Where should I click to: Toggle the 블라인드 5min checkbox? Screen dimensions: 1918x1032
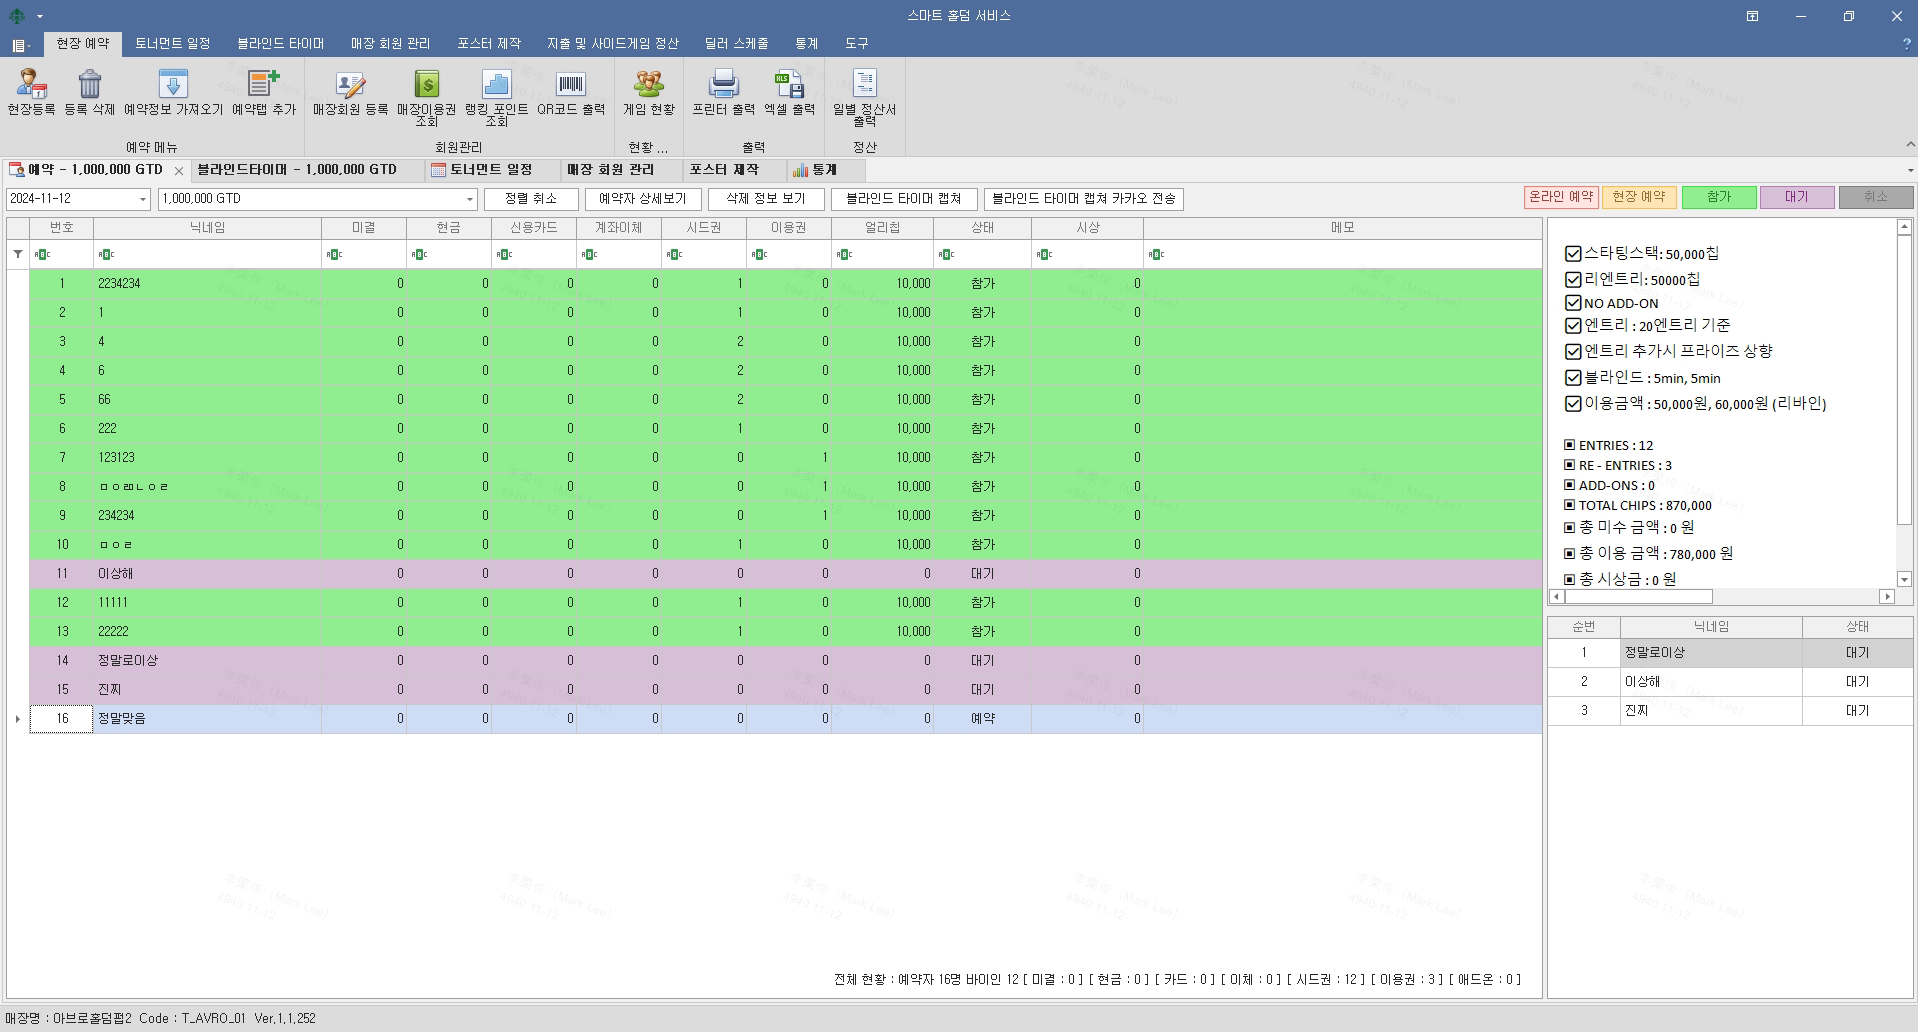coord(1573,378)
